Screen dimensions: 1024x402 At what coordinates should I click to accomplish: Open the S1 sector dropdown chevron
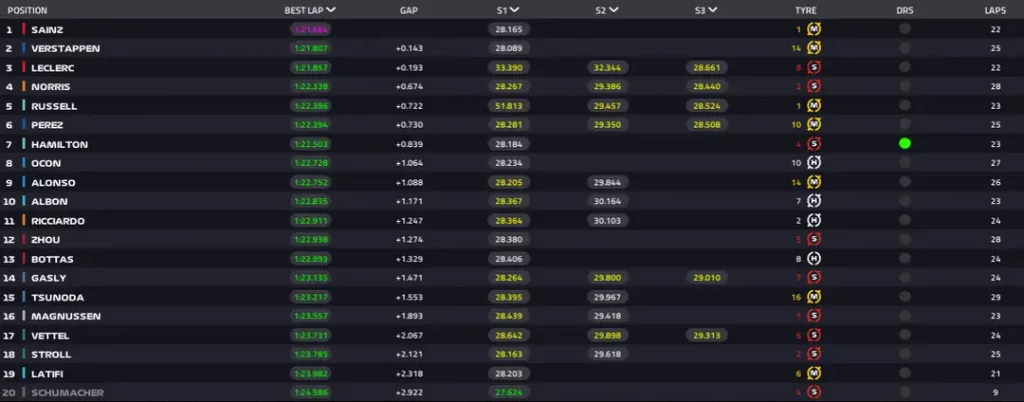[515, 10]
